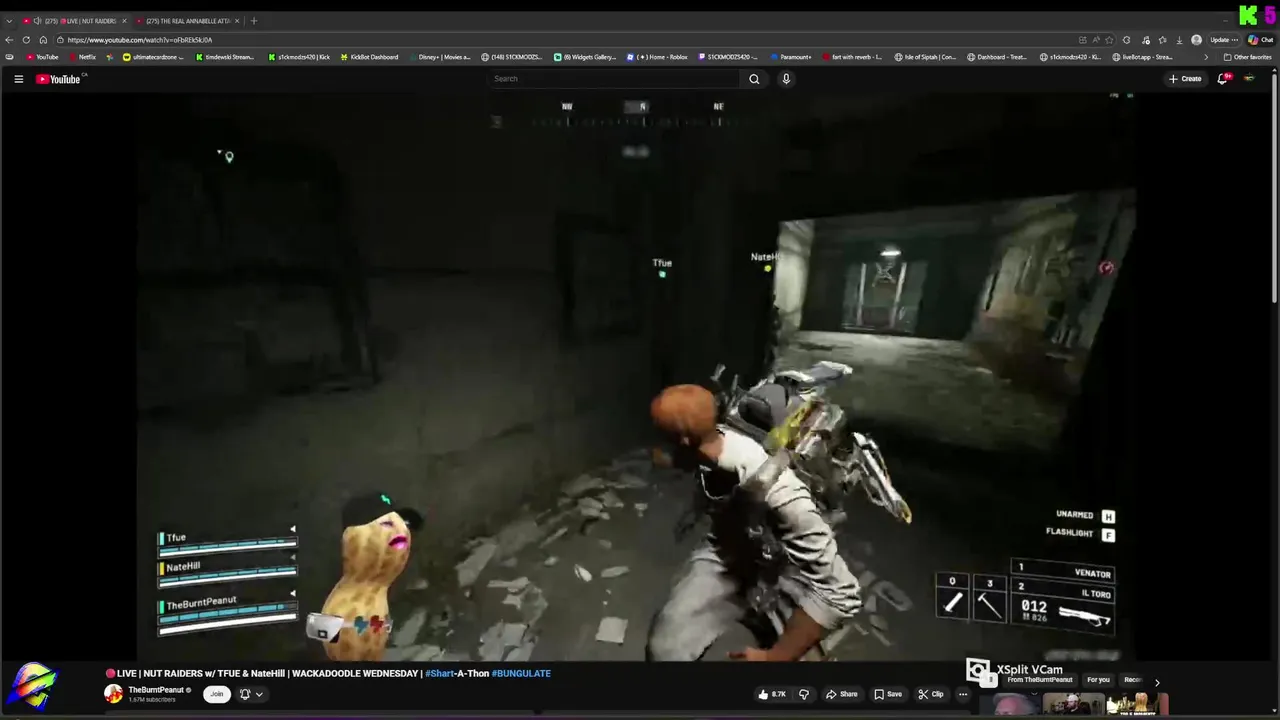Image resolution: width=1280 pixels, height=720 pixels.
Task: Go back with the browser back arrow
Action: (x=10, y=40)
